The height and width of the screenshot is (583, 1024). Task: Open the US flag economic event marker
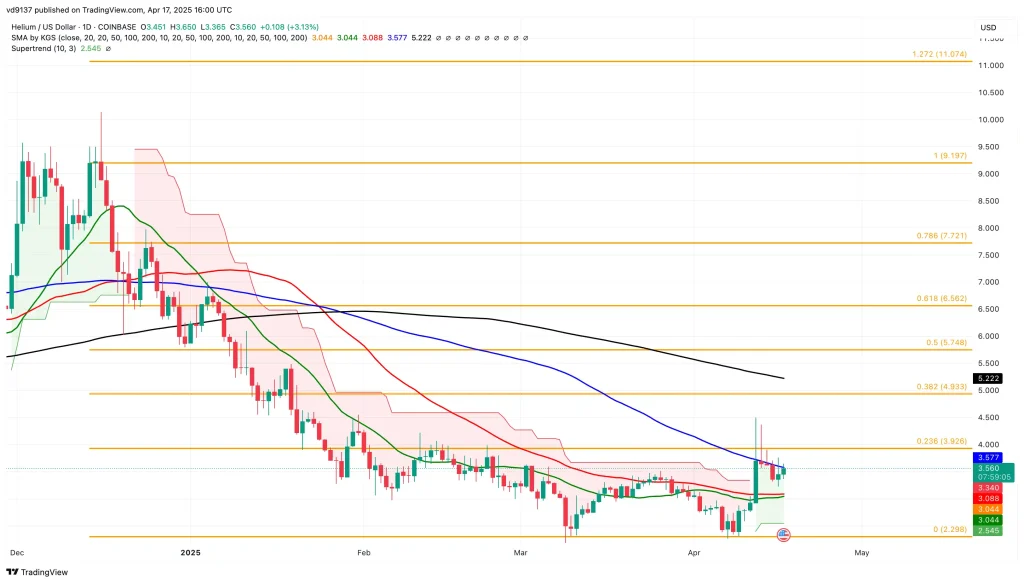784,536
